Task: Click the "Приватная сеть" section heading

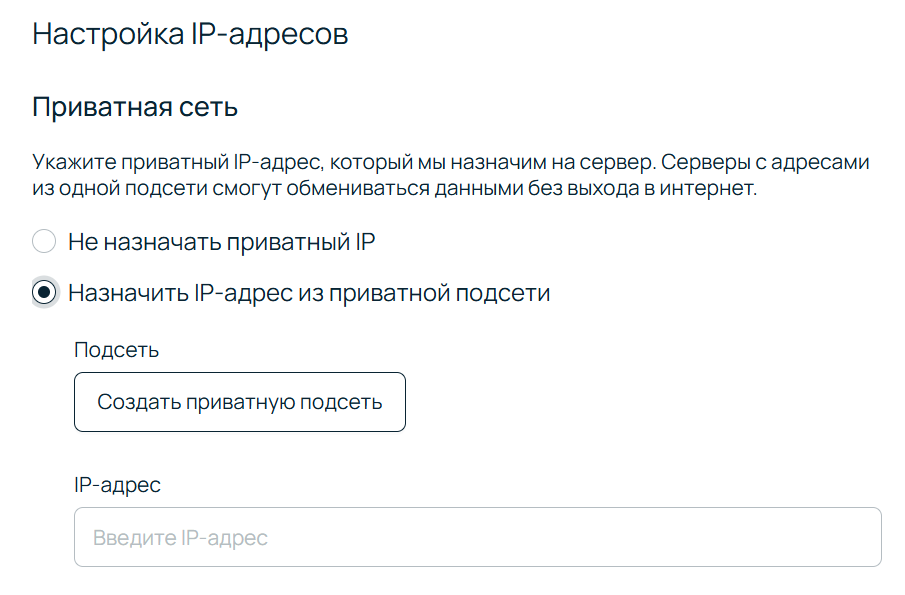Action: [x=135, y=107]
